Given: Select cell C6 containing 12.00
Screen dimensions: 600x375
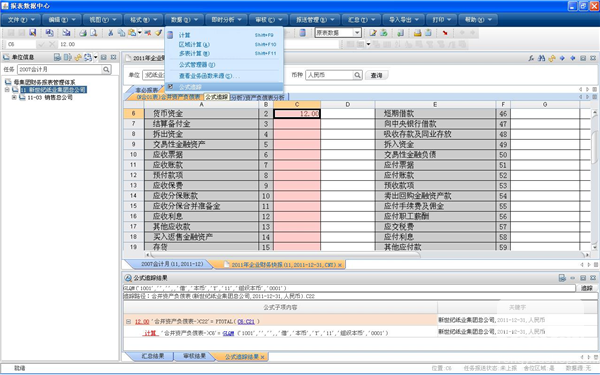Looking at the screenshot, I should (x=297, y=114).
